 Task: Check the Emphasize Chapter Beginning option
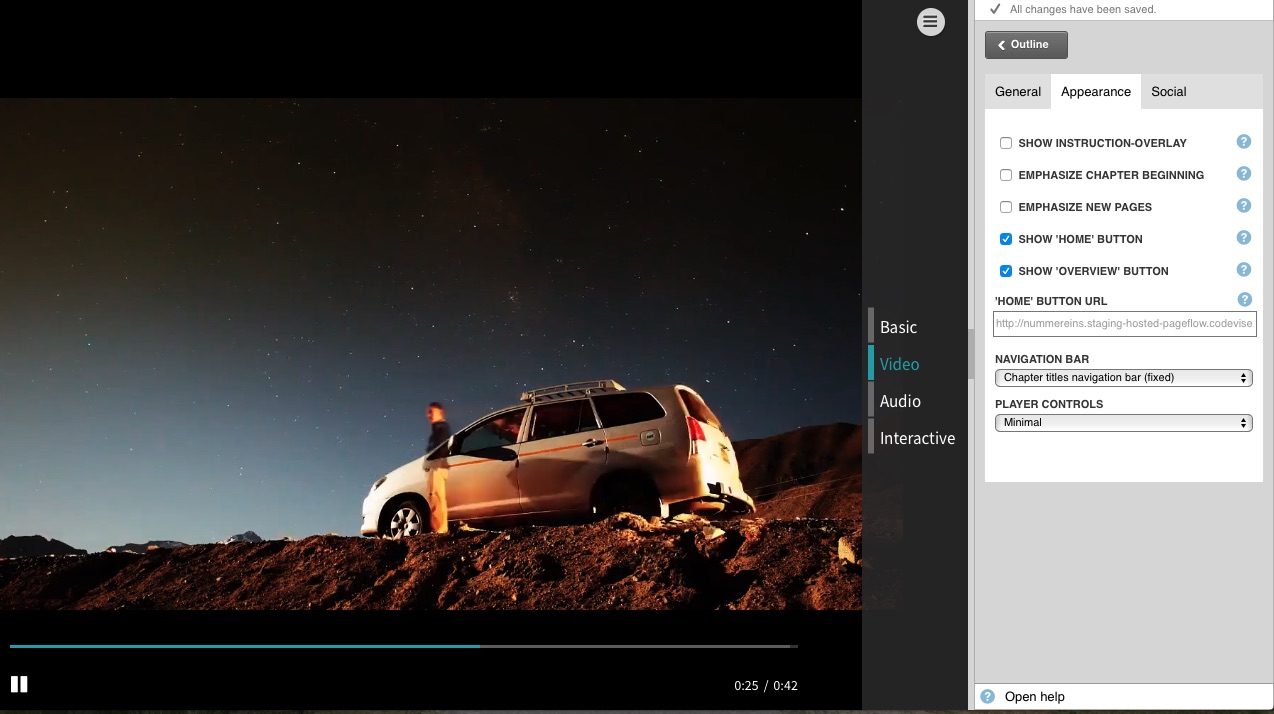click(x=1006, y=175)
